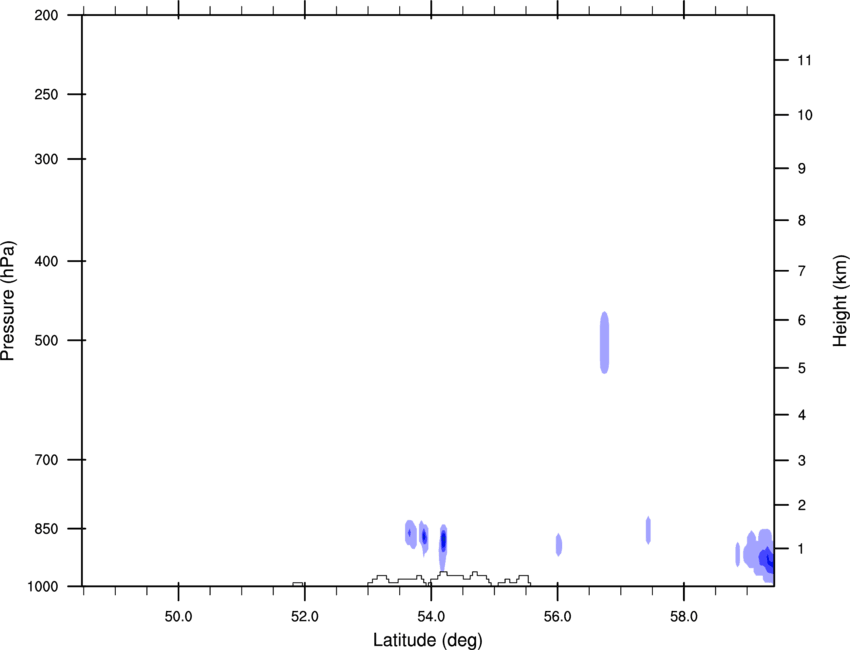The image size is (850, 650).
Task: Select the 500 pressure tick label
Action: pyautogui.click(x=46, y=340)
